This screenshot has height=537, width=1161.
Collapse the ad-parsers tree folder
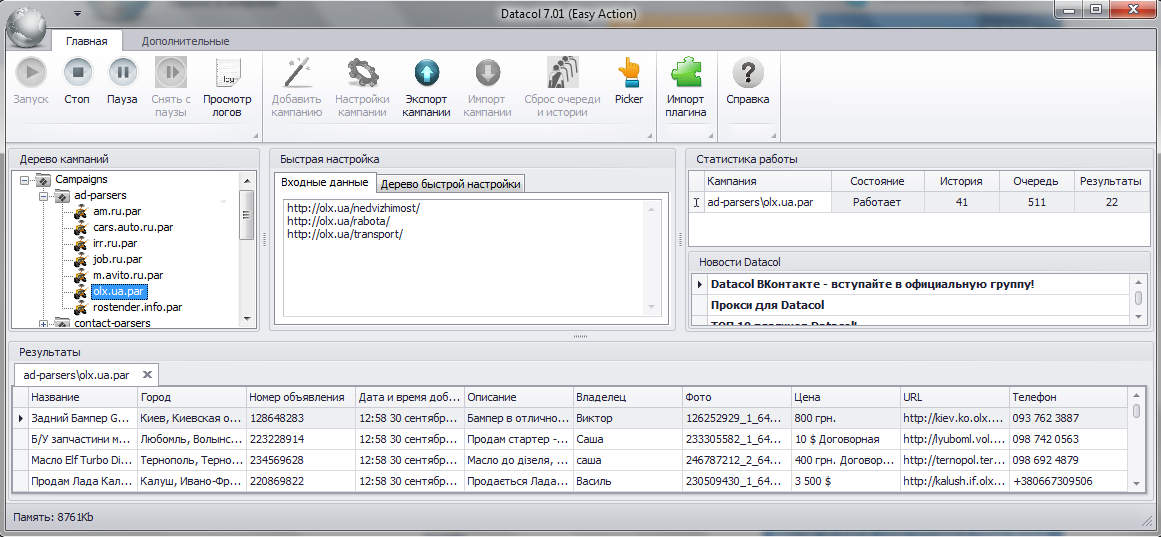coord(44,196)
